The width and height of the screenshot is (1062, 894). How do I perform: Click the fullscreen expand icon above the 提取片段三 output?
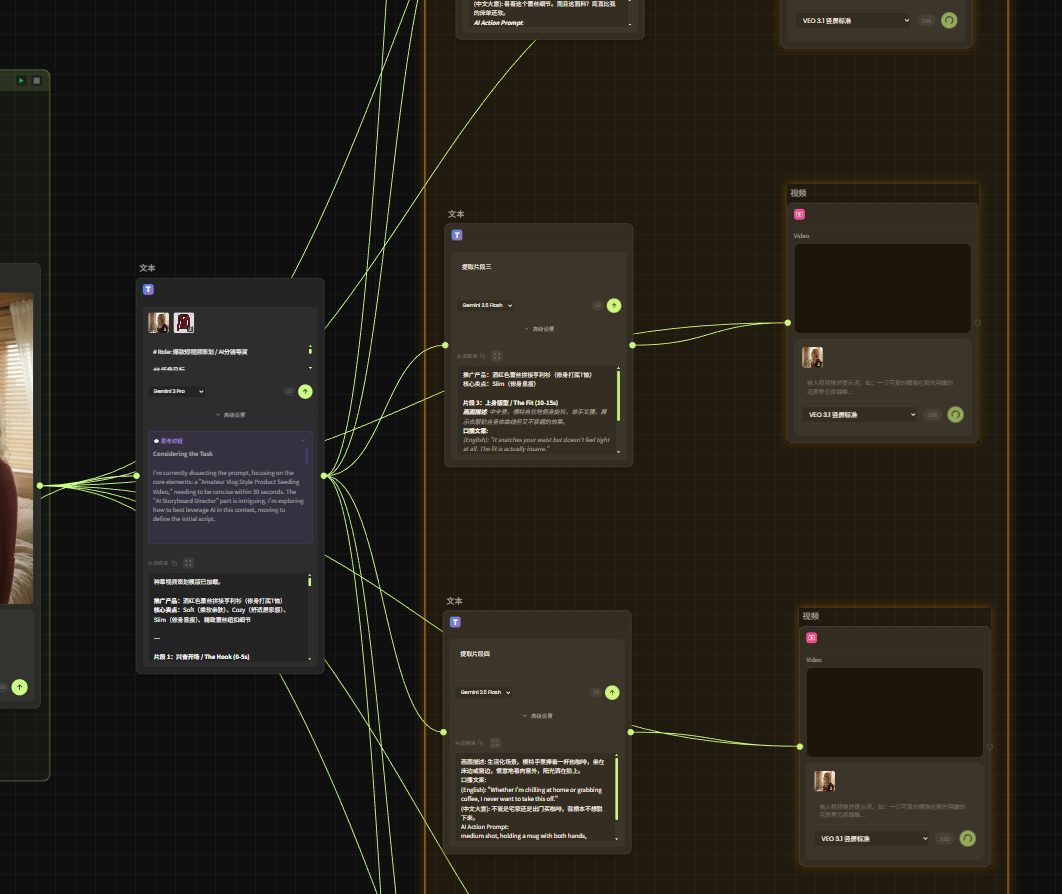[x=497, y=355]
